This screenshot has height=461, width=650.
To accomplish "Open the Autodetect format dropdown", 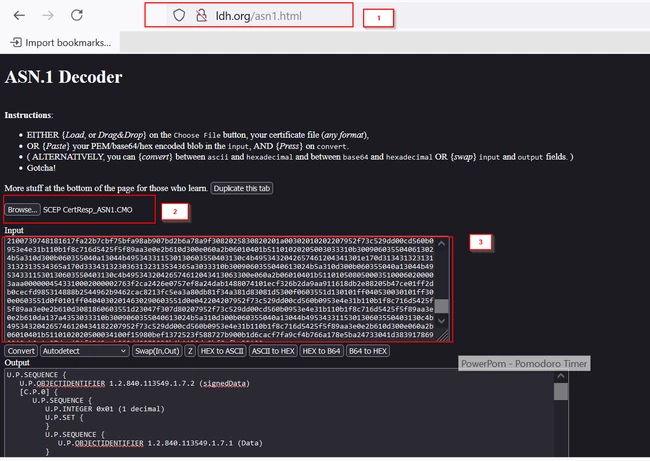I will click(x=85, y=351).
